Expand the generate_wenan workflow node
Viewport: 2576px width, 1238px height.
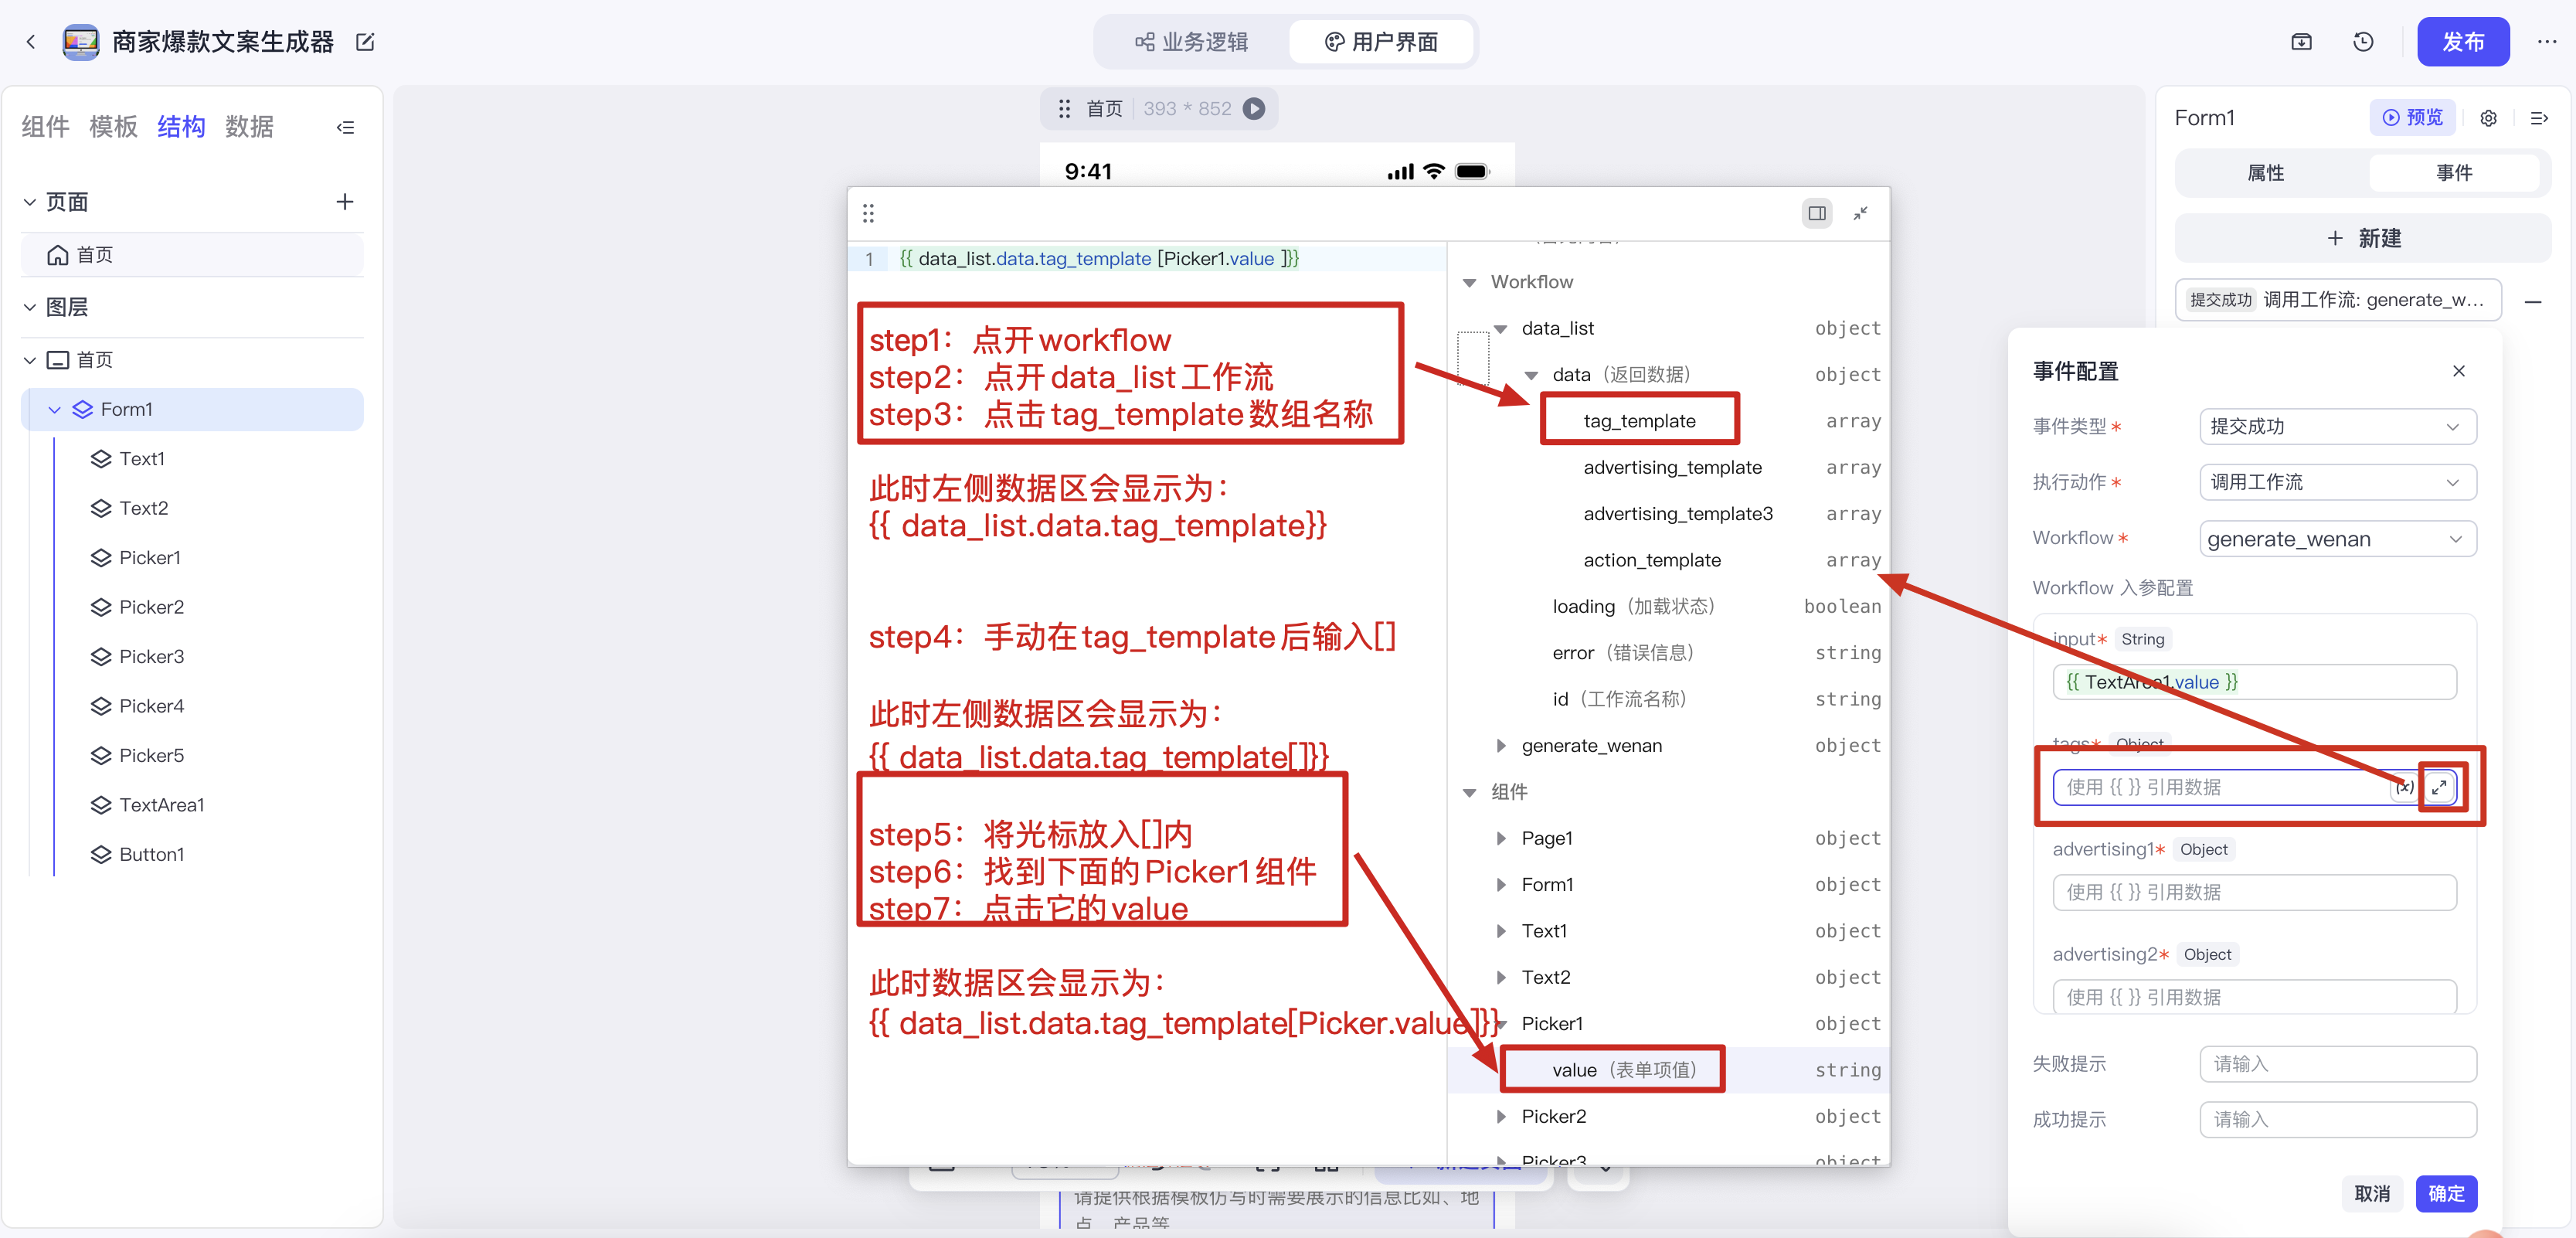1500,746
